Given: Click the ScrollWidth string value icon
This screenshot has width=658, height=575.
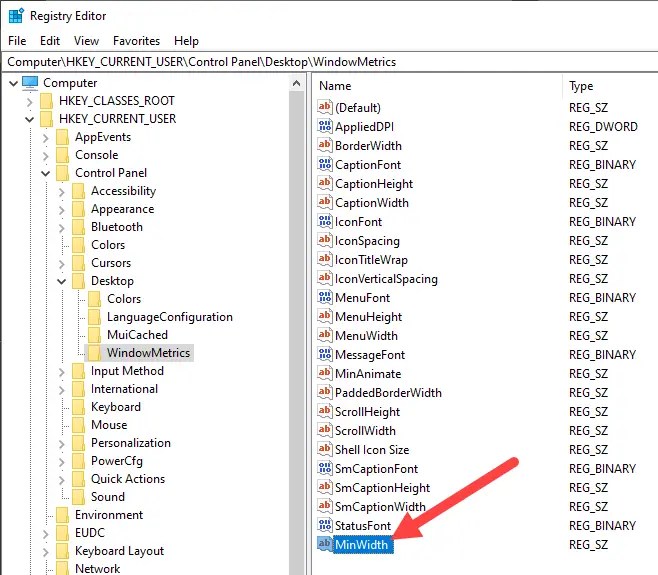Looking at the screenshot, I should [x=325, y=430].
